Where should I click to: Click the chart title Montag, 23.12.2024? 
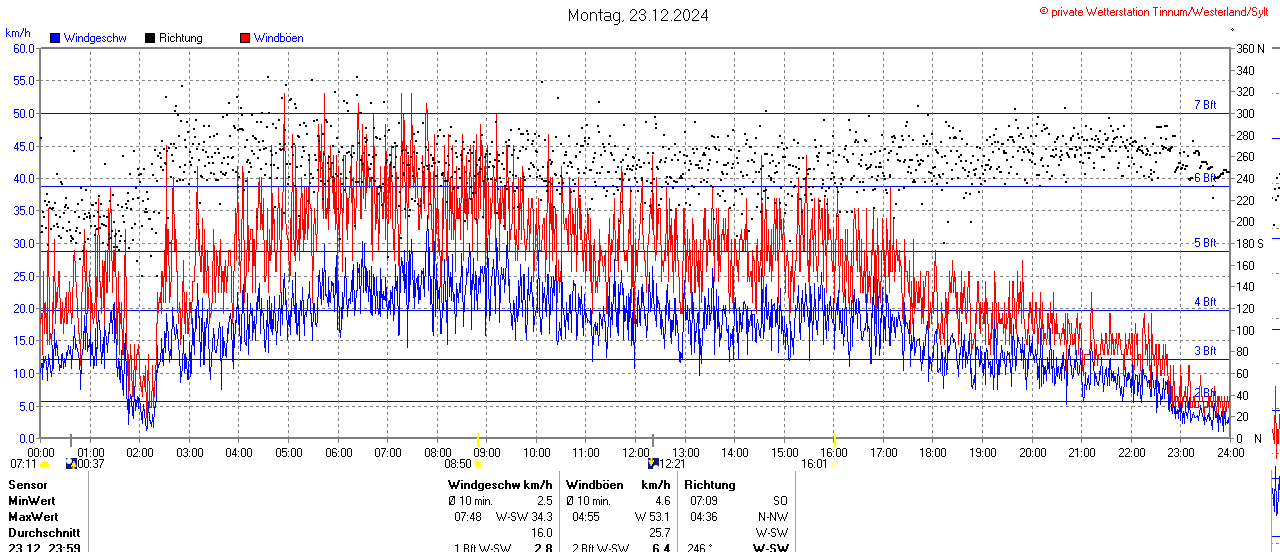[638, 15]
